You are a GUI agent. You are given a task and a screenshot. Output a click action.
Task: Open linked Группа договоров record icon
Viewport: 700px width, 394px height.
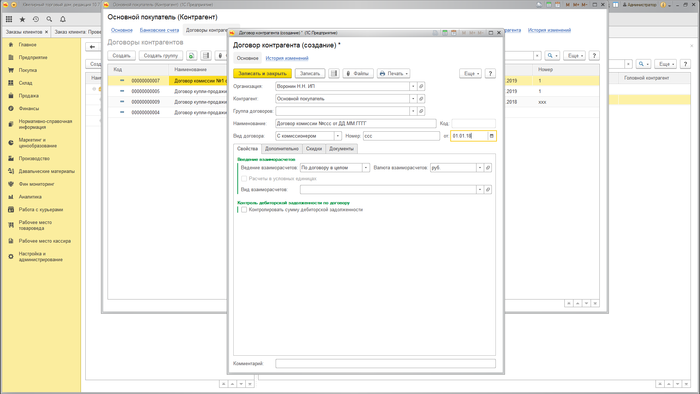[x=421, y=111]
